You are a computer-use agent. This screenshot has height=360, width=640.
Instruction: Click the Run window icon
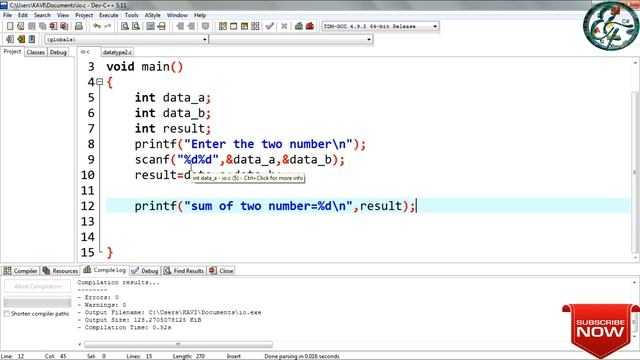pyautogui.click(x=233, y=26)
